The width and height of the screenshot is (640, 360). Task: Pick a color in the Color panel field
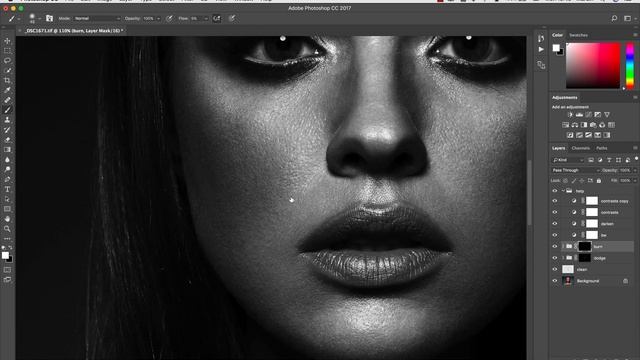coord(593,65)
